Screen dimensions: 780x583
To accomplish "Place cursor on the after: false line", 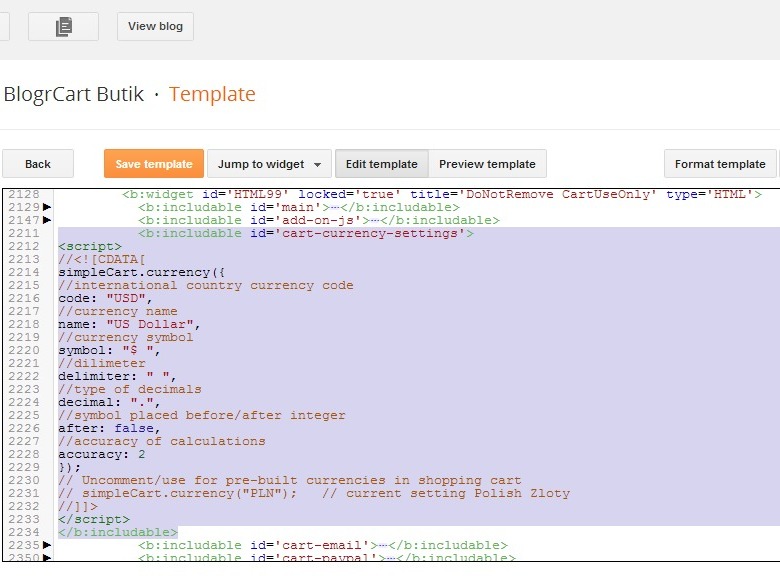I will click(109, 428).
